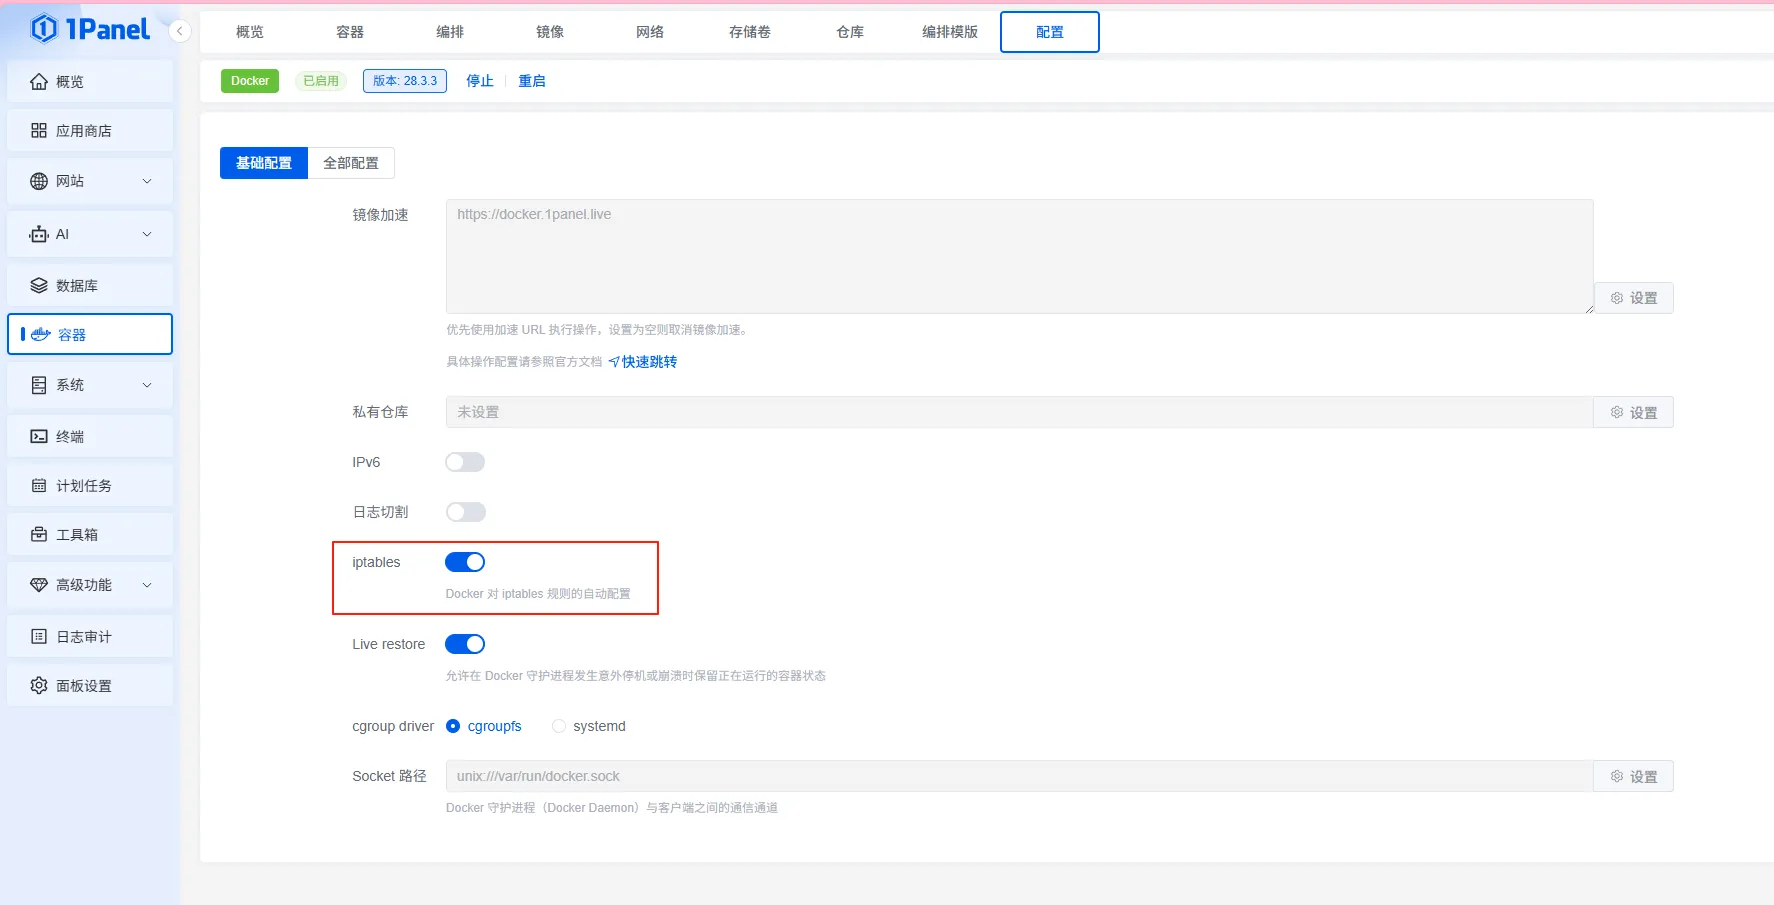1774x905 pixels.
Task: Click the 停止 Docker link
Action: click(x=480, y=81)
